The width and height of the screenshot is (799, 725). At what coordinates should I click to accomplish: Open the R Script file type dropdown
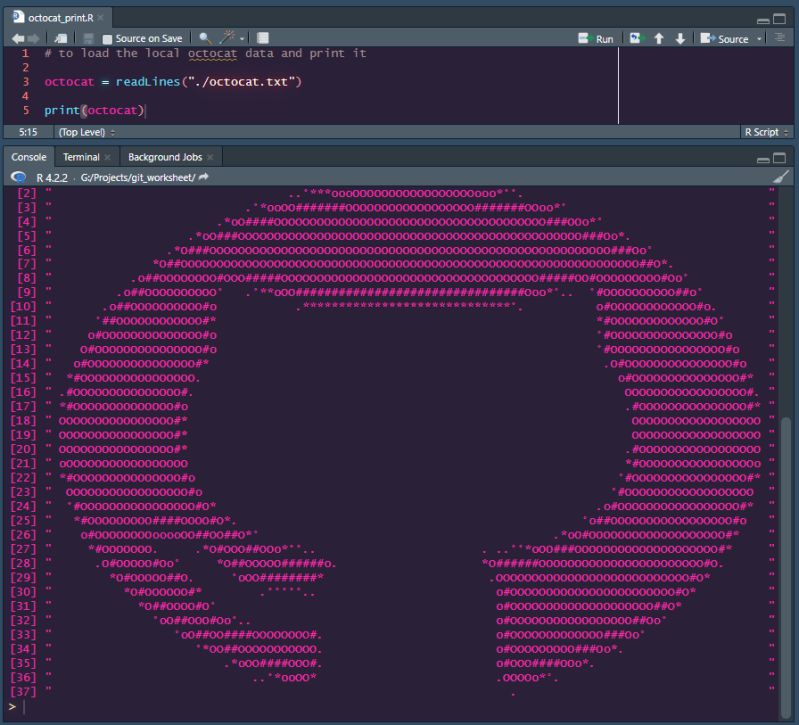coord(766,132)
